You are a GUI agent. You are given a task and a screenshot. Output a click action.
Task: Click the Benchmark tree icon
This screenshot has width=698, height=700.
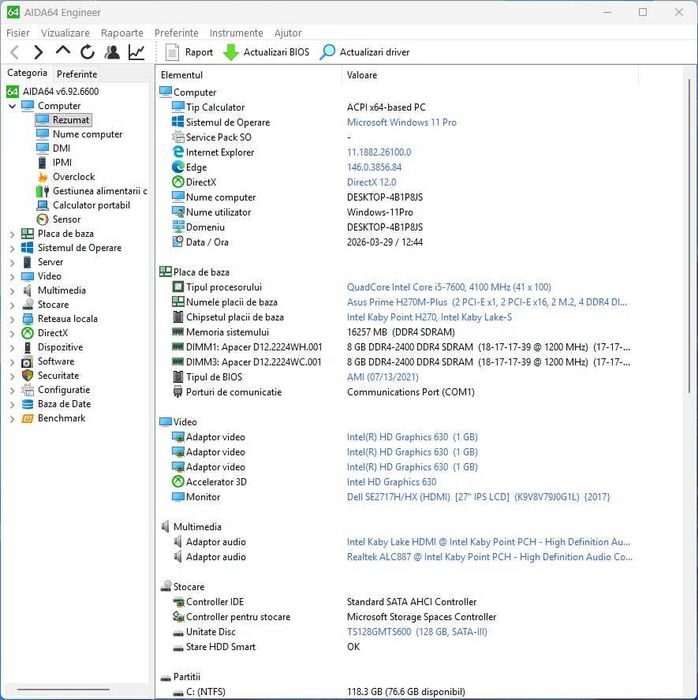point(28,419)
